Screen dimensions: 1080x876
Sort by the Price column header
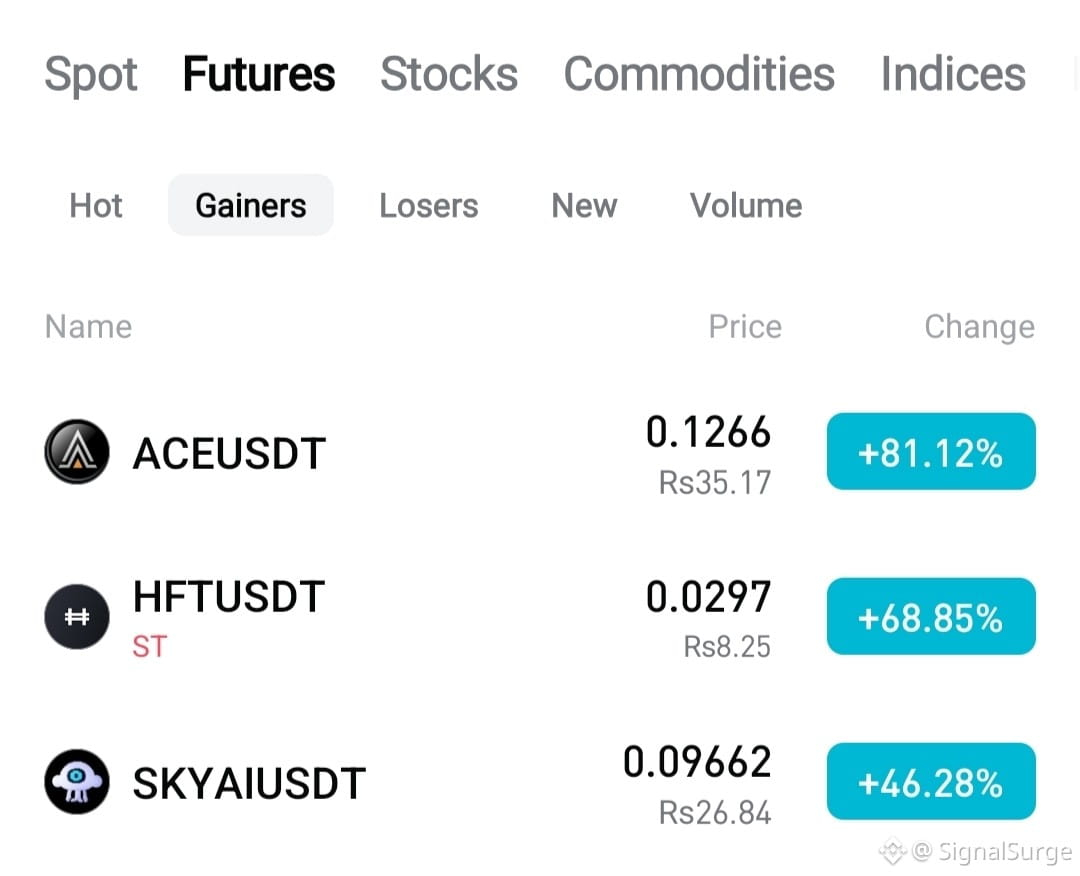pyautogui.click(x=745, y=326)
